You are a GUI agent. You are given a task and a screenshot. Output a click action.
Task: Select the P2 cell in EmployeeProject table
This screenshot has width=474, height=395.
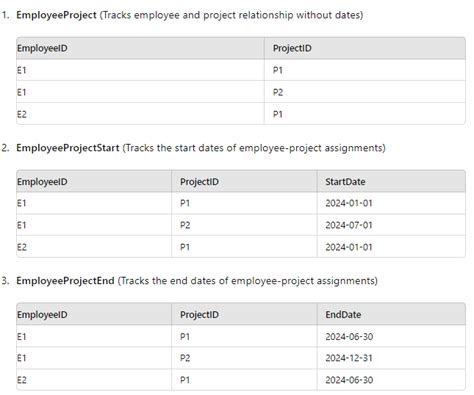tap(278, 92)
